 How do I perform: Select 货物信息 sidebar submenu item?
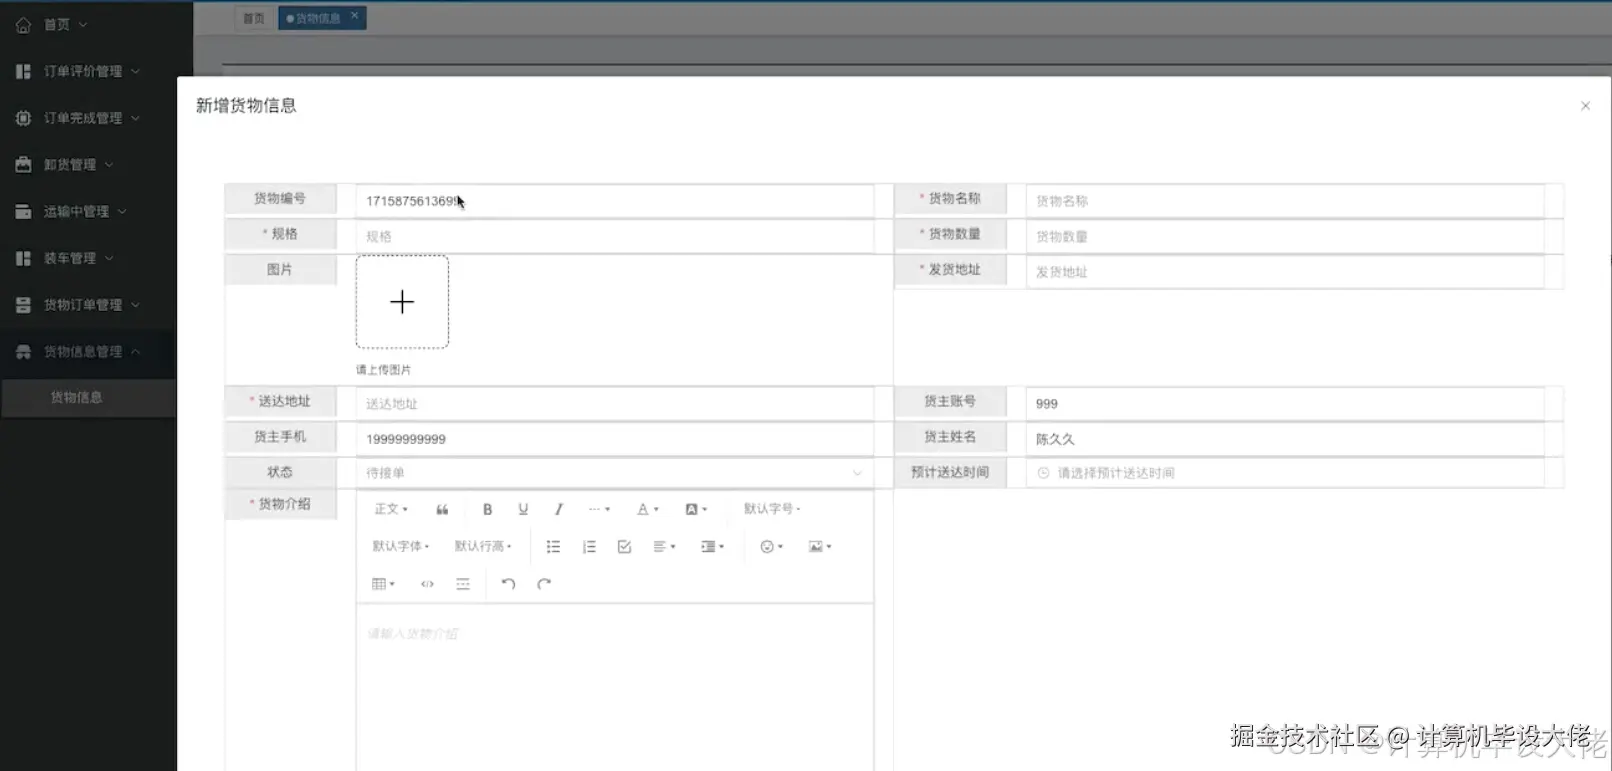click(x=88, y=397)
